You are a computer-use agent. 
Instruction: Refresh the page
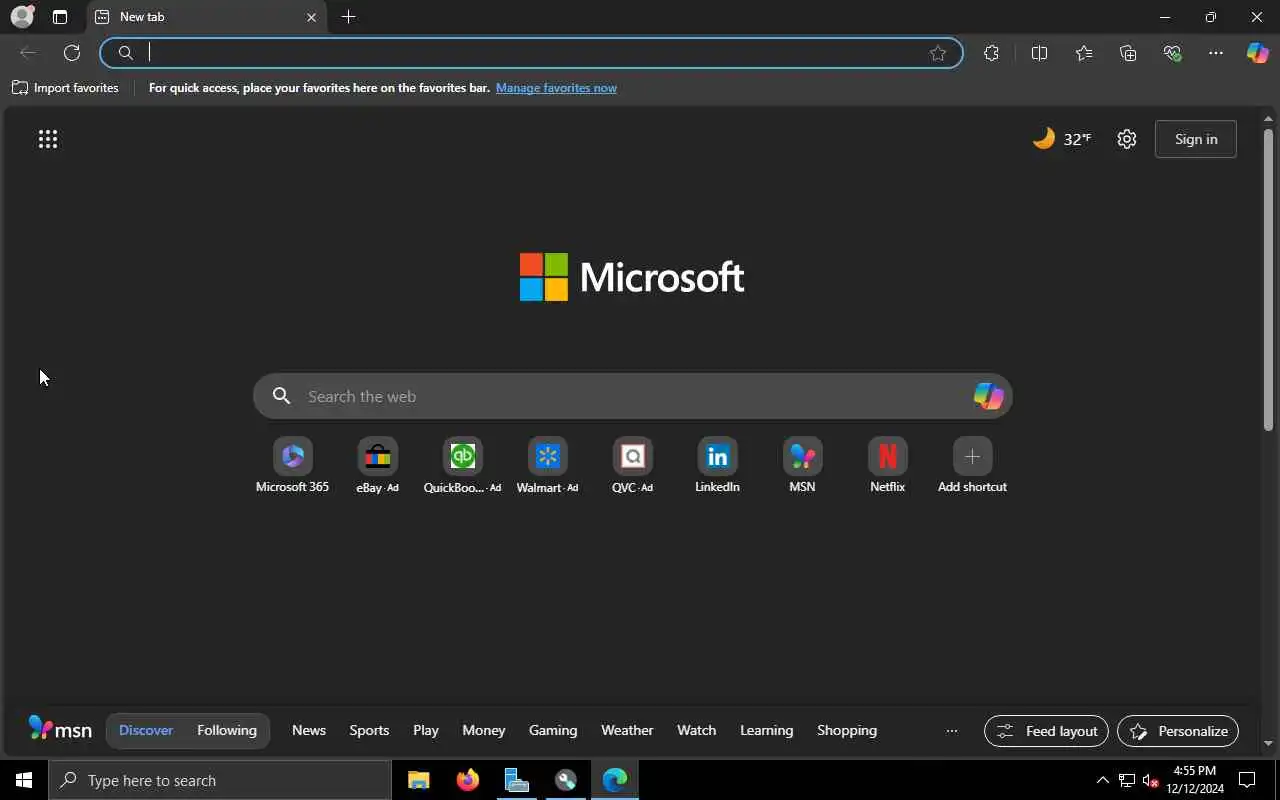click(72, 53)
